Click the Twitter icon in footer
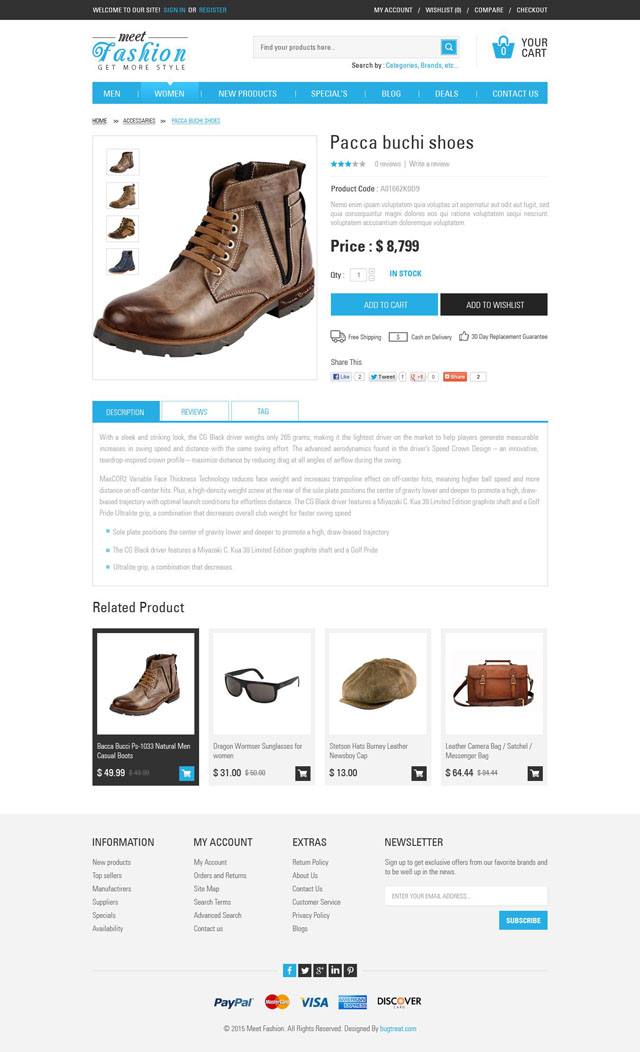Viewport: 640px width, 1052px height. tap(305, 970)
